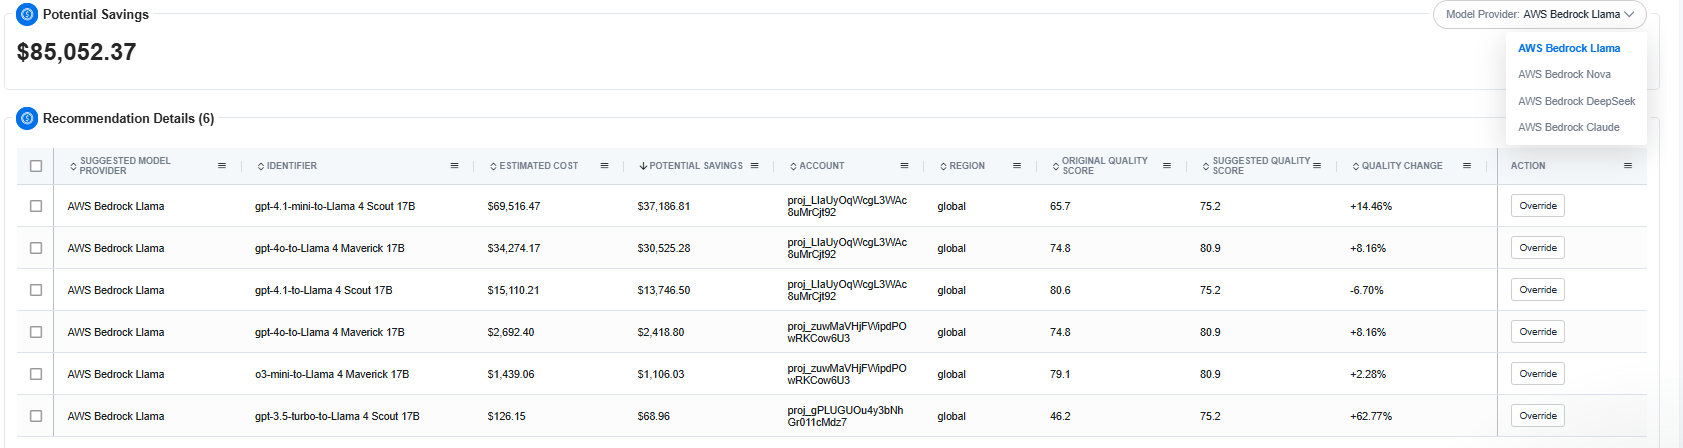Screen dimensions: 1683x448
Task: Click the Recommendation Details section icon
Action: pos(27,118)
